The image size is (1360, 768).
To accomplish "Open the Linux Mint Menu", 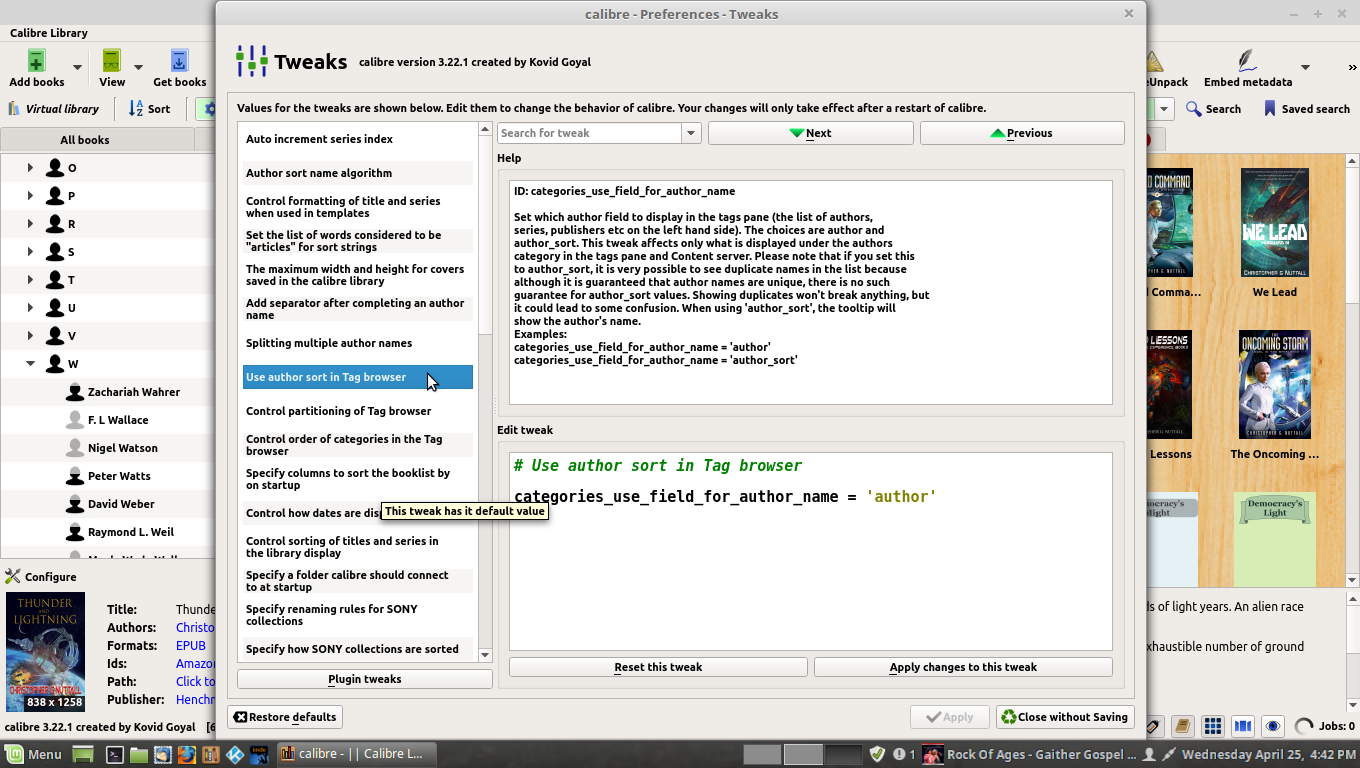I will pyautogui.click(x=33, y=754).
